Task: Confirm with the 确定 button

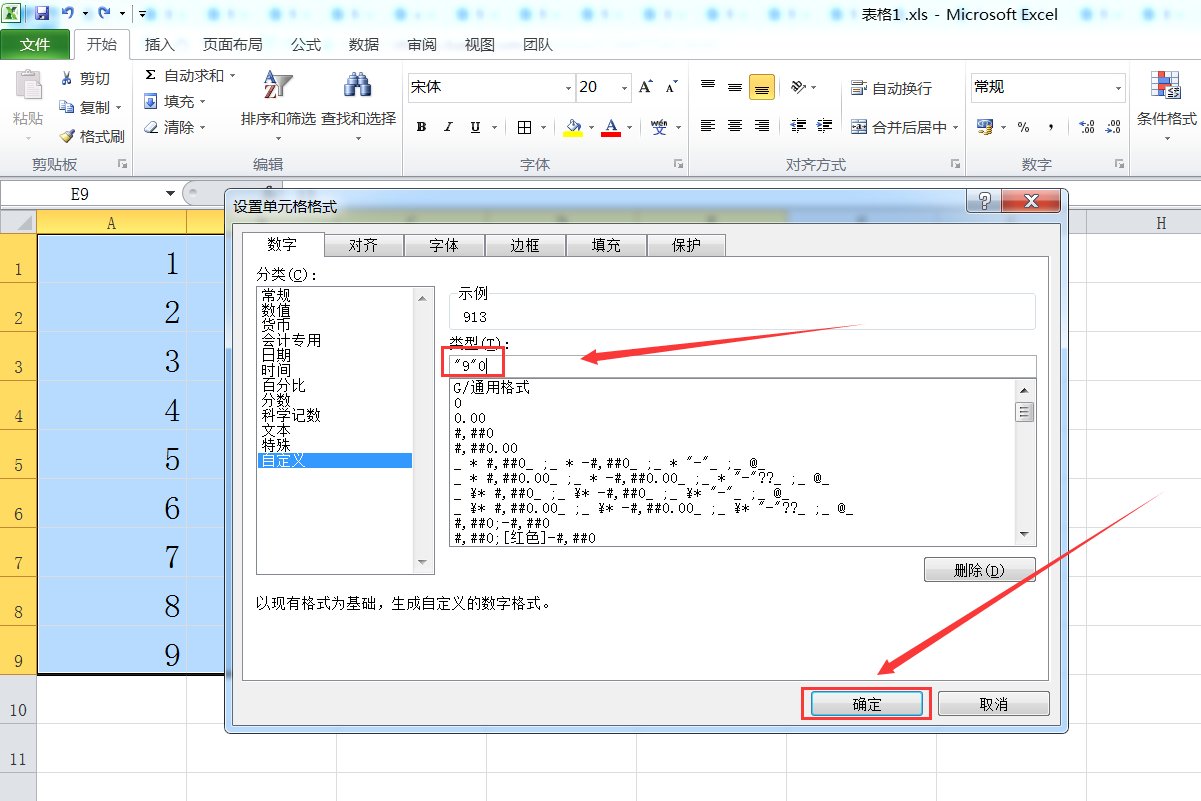Action: pos(866,702)
